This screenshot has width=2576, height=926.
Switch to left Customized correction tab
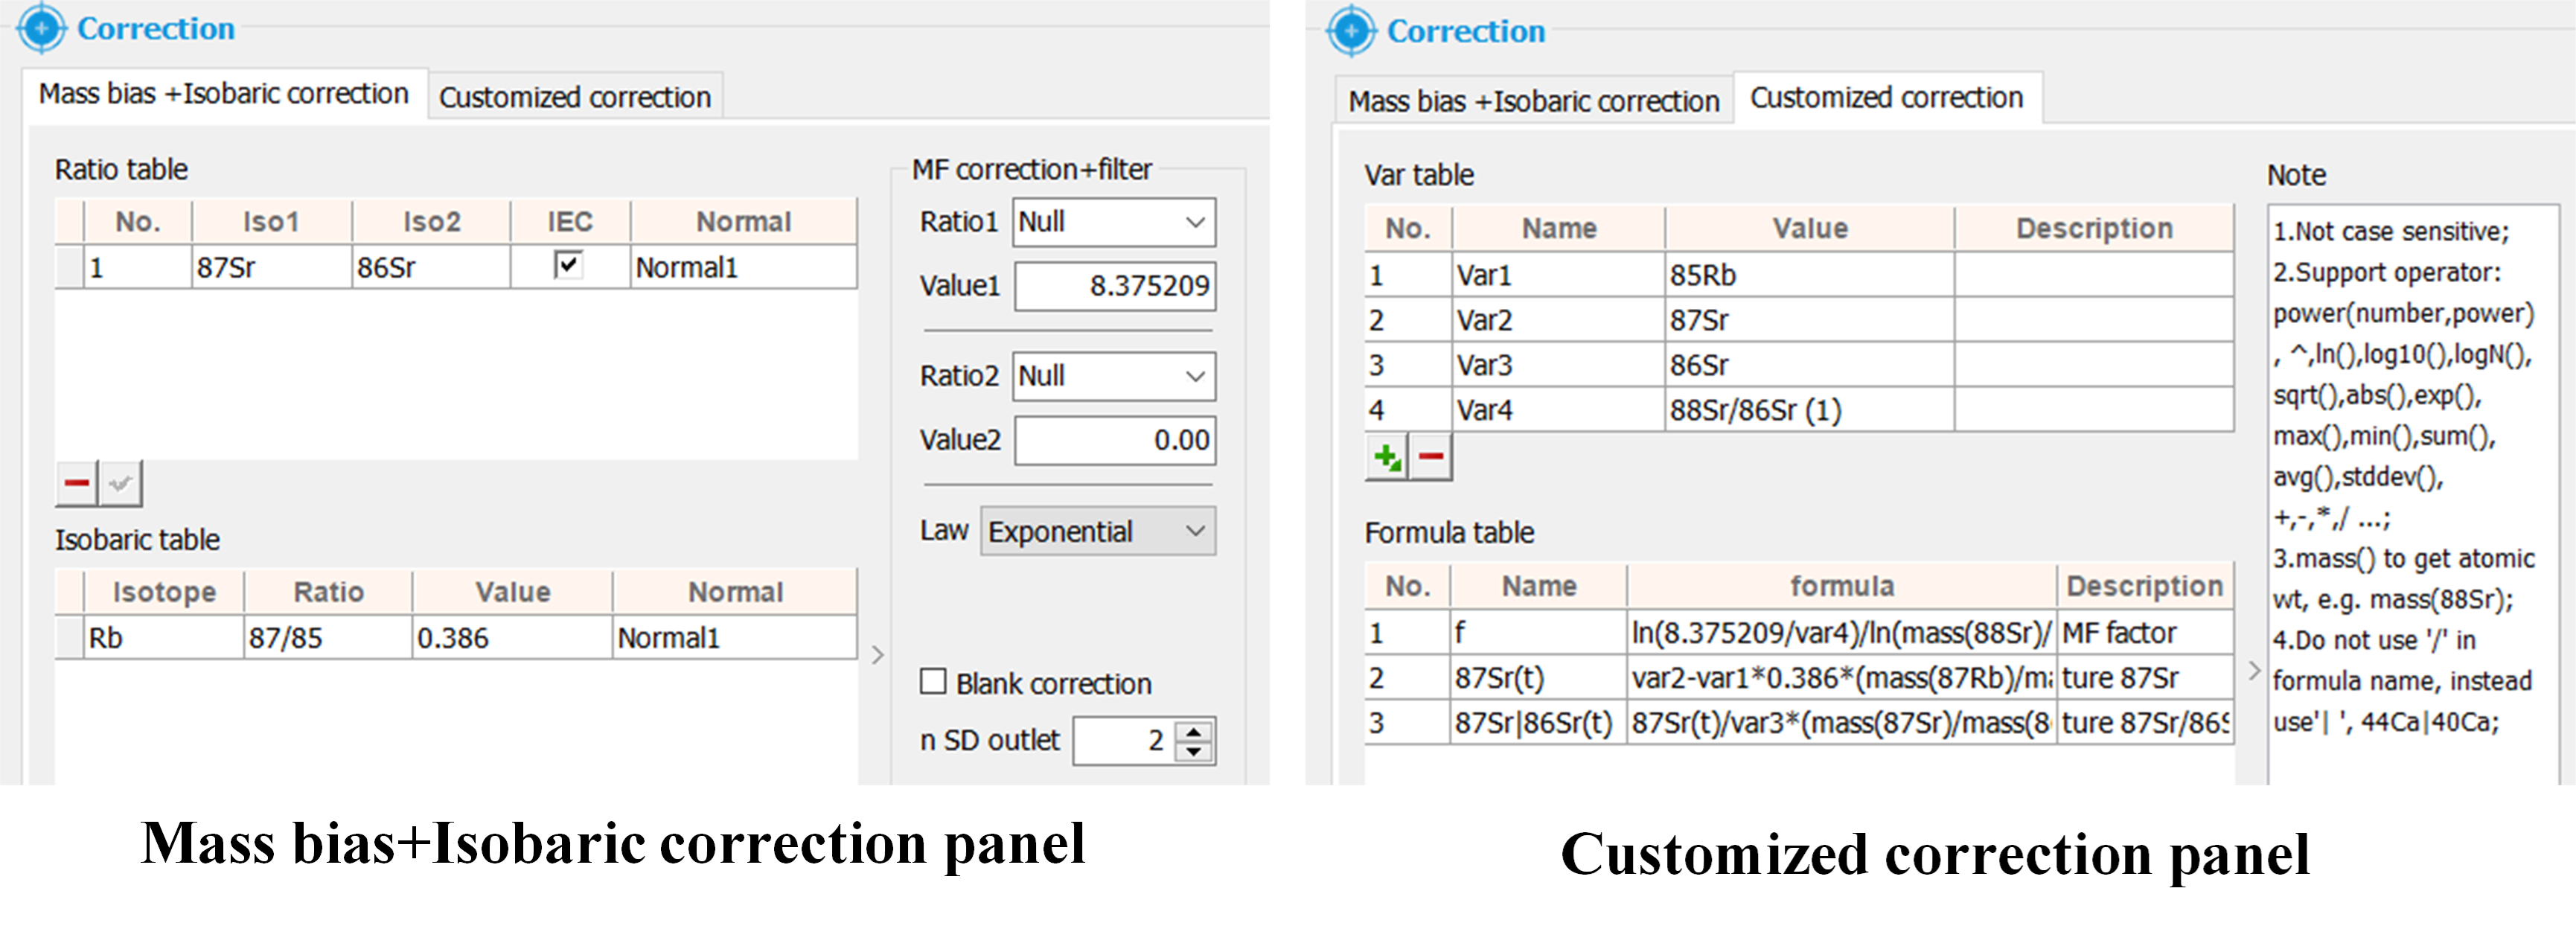(x=574, y=97)
